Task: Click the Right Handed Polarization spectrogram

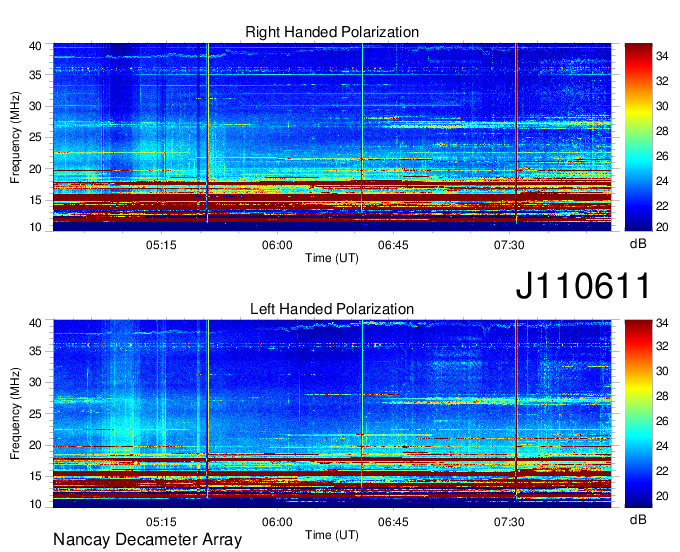Action: [x=332, y=137]
